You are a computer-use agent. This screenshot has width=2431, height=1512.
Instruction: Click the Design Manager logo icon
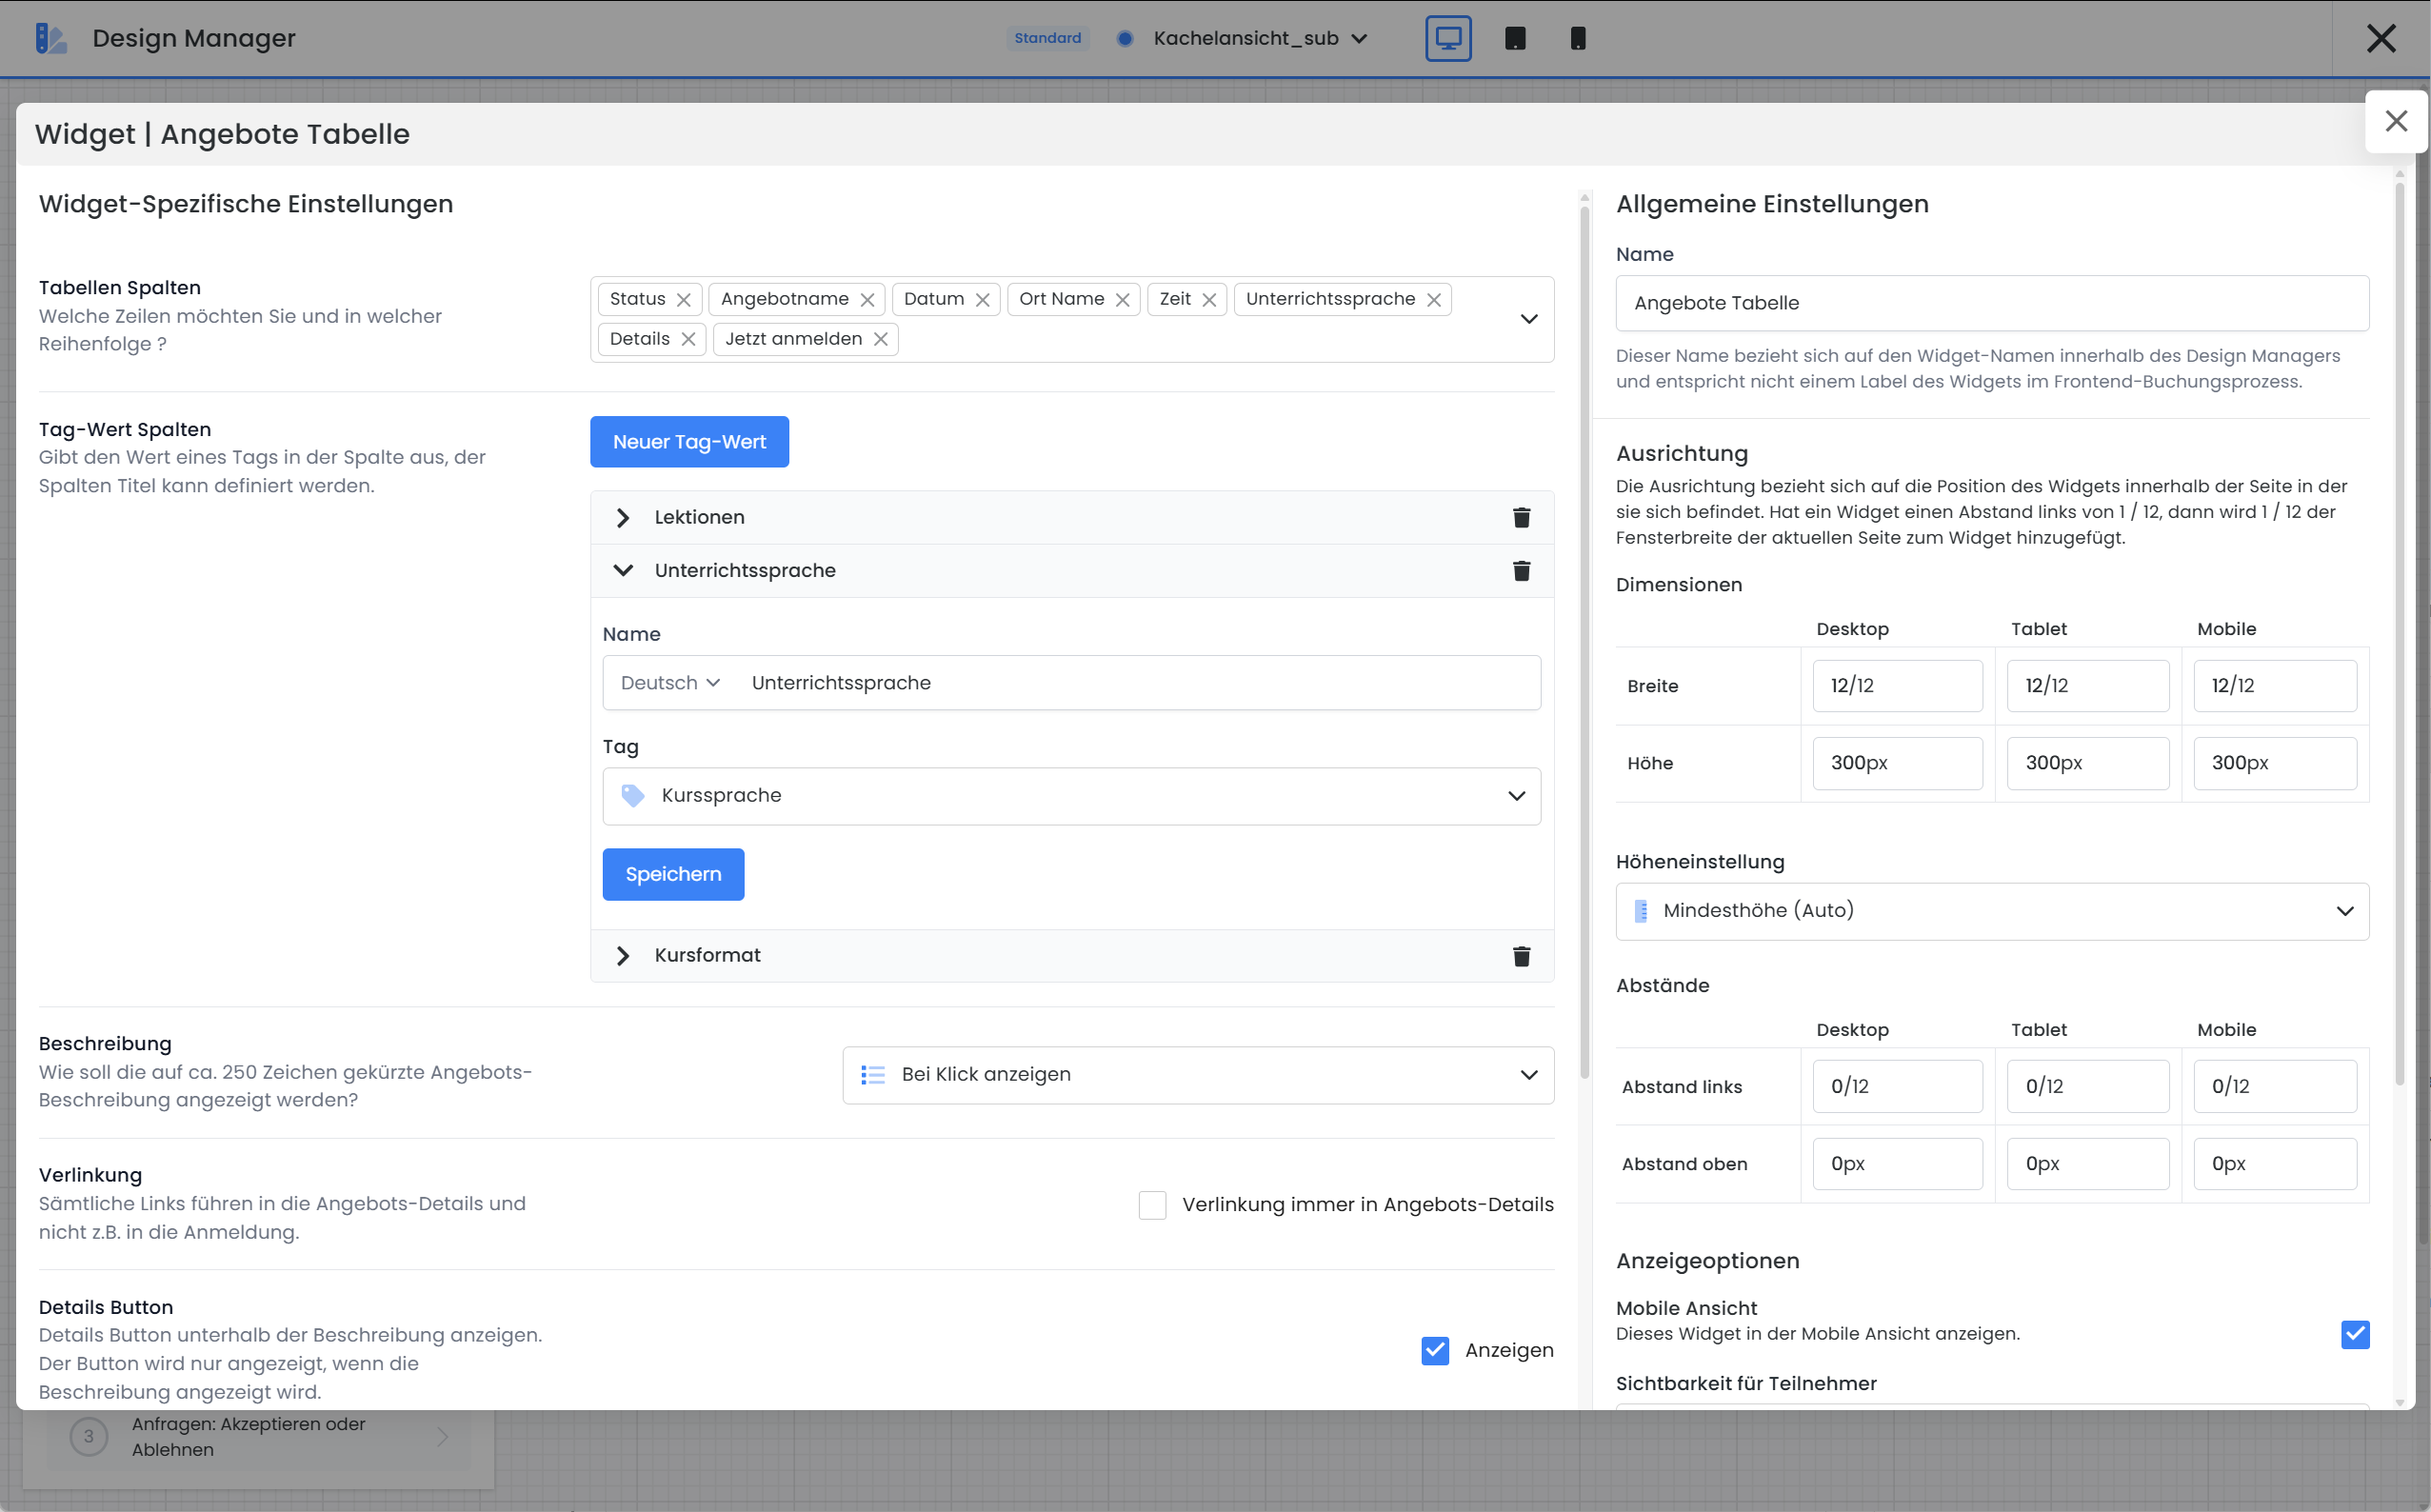point(52,38)
